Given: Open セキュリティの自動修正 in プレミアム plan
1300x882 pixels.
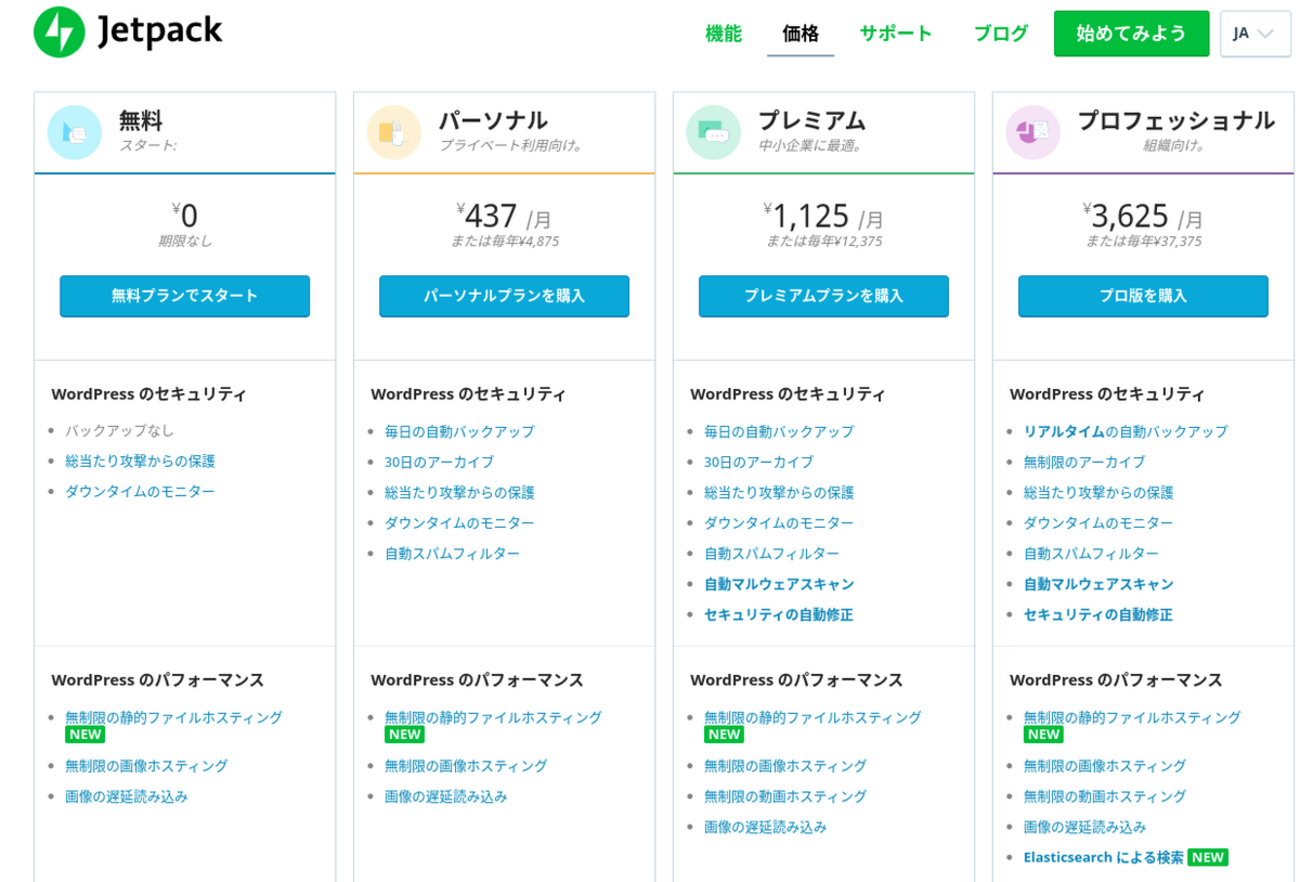Looking at the screenshot, I should coord(779,614).
